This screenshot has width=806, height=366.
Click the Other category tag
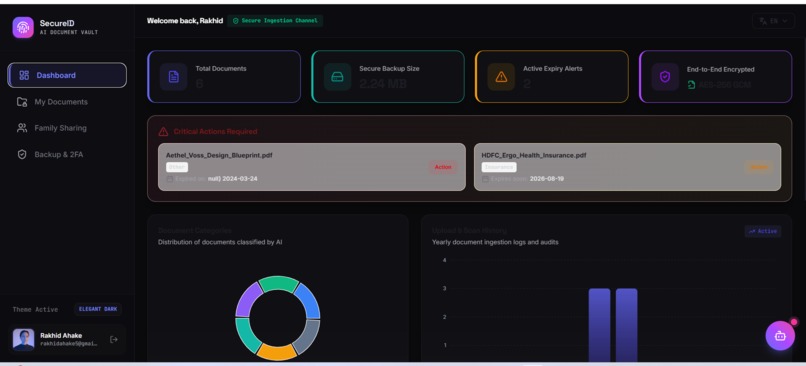pyautogui.click(x=177, y=167)
